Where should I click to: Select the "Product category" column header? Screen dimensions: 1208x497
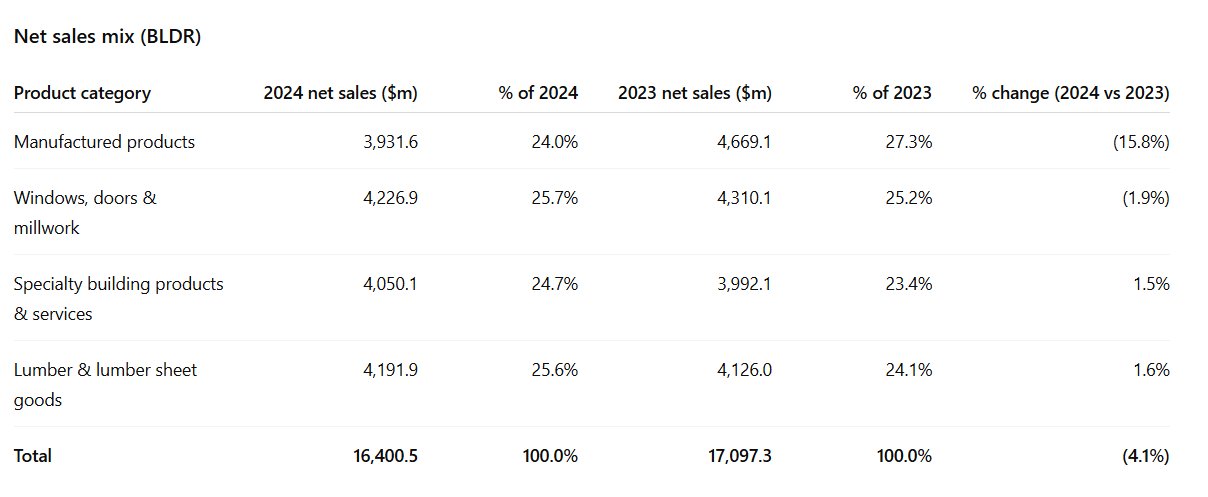pyautogui.click(x=82, y=93)
